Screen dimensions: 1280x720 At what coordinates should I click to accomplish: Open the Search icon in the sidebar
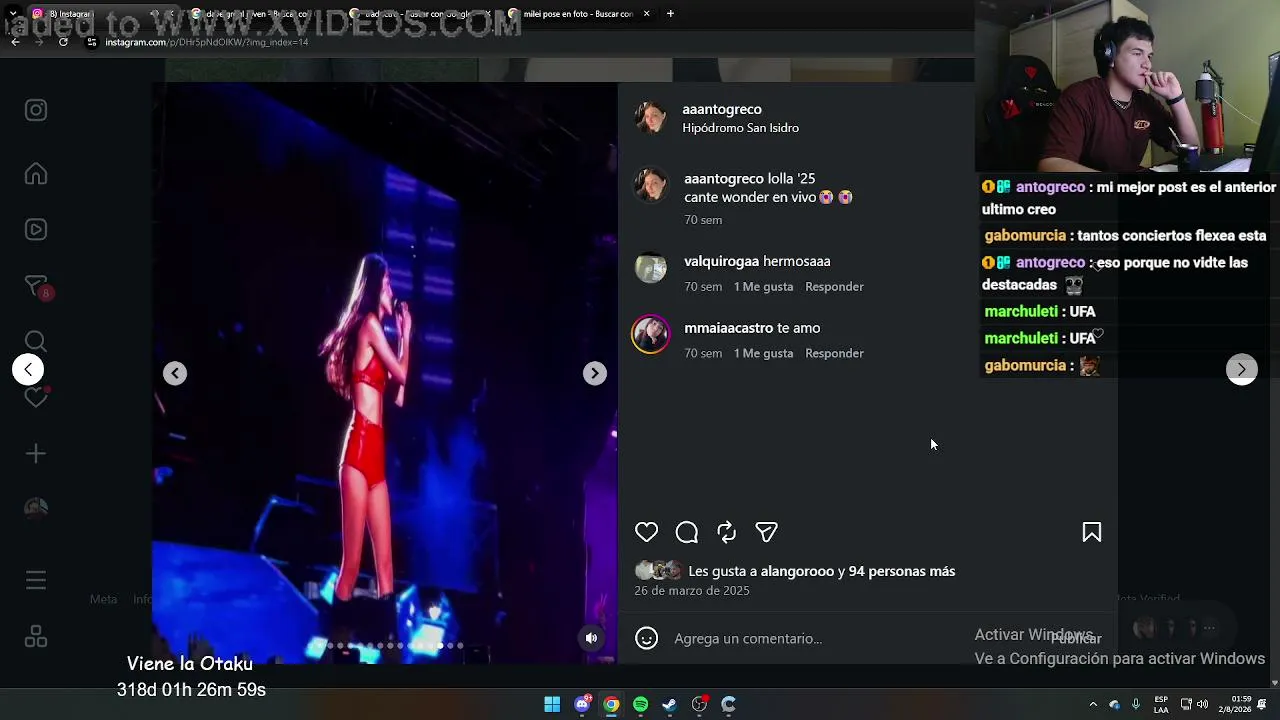tap(36, 342)
